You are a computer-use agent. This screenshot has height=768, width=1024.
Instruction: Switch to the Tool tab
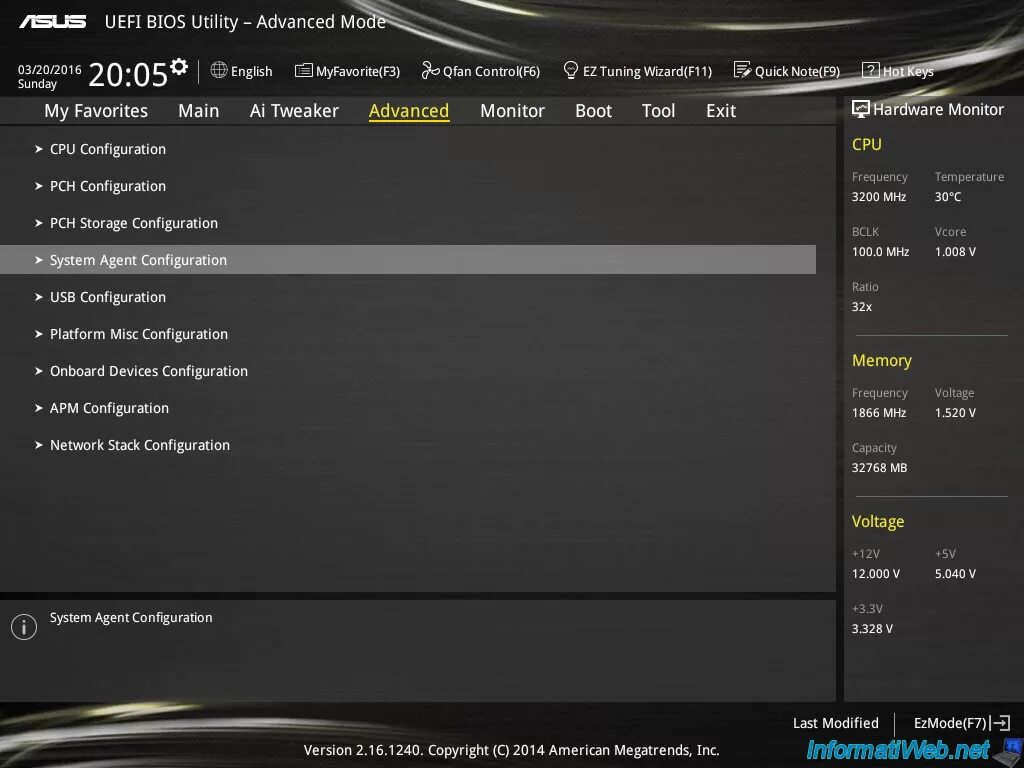658,111
